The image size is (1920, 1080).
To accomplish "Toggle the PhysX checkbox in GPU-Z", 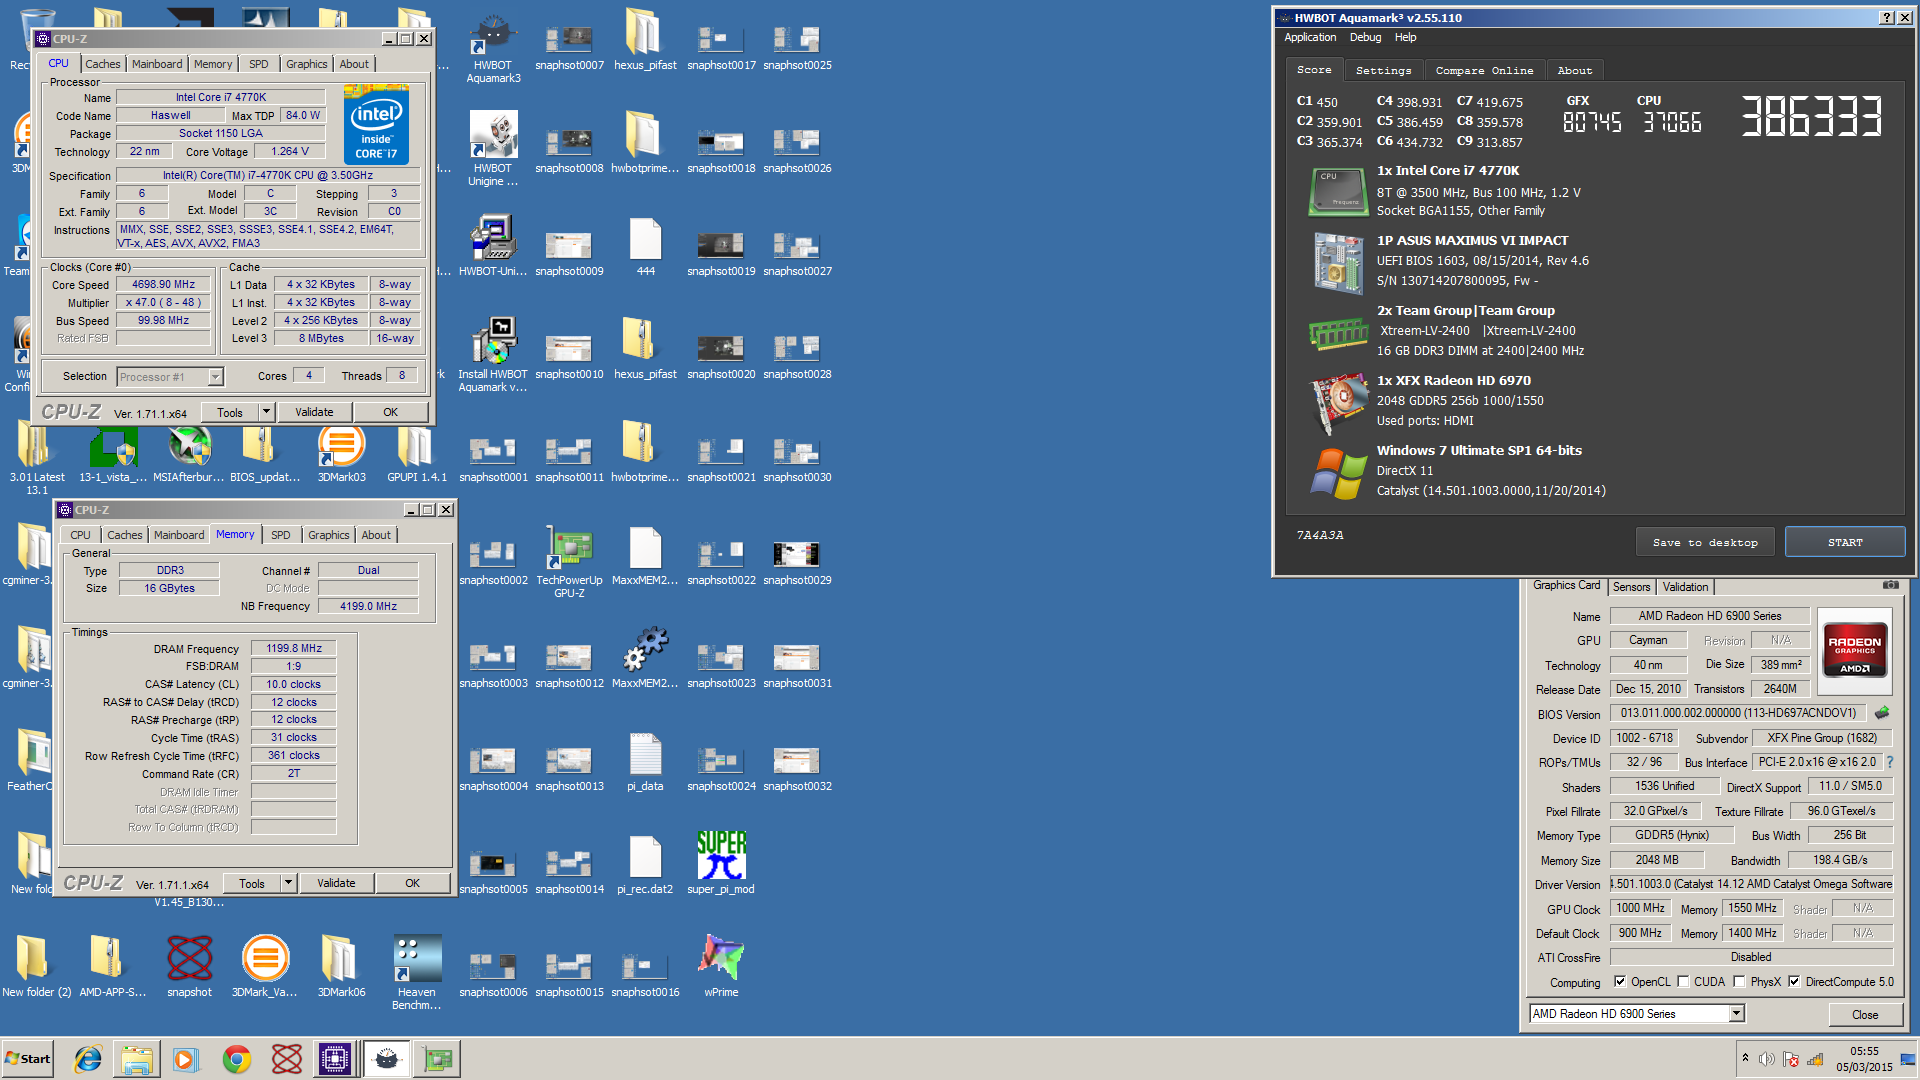I will coord(1739,982).
